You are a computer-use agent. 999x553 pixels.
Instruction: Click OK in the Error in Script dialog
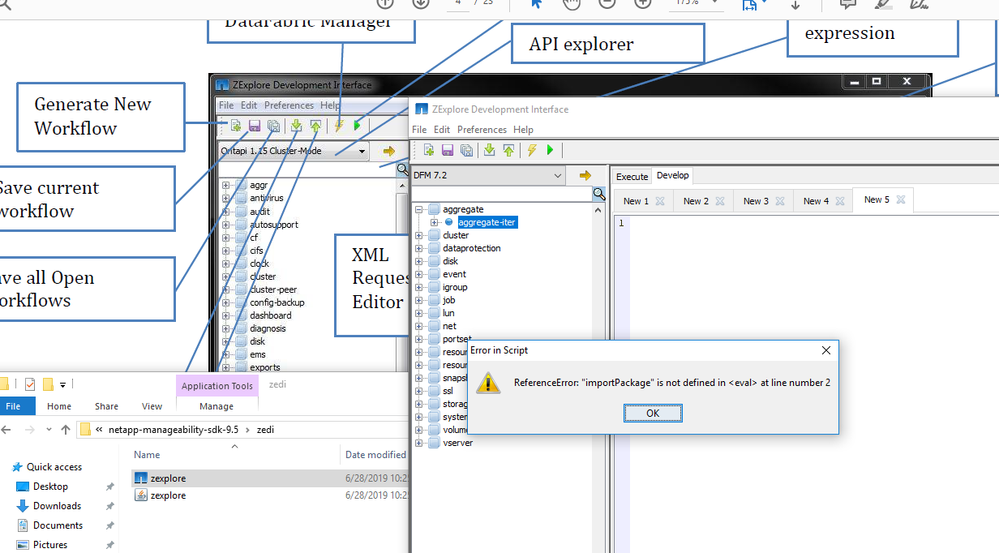pyautogui.click(x=652, y=413)
